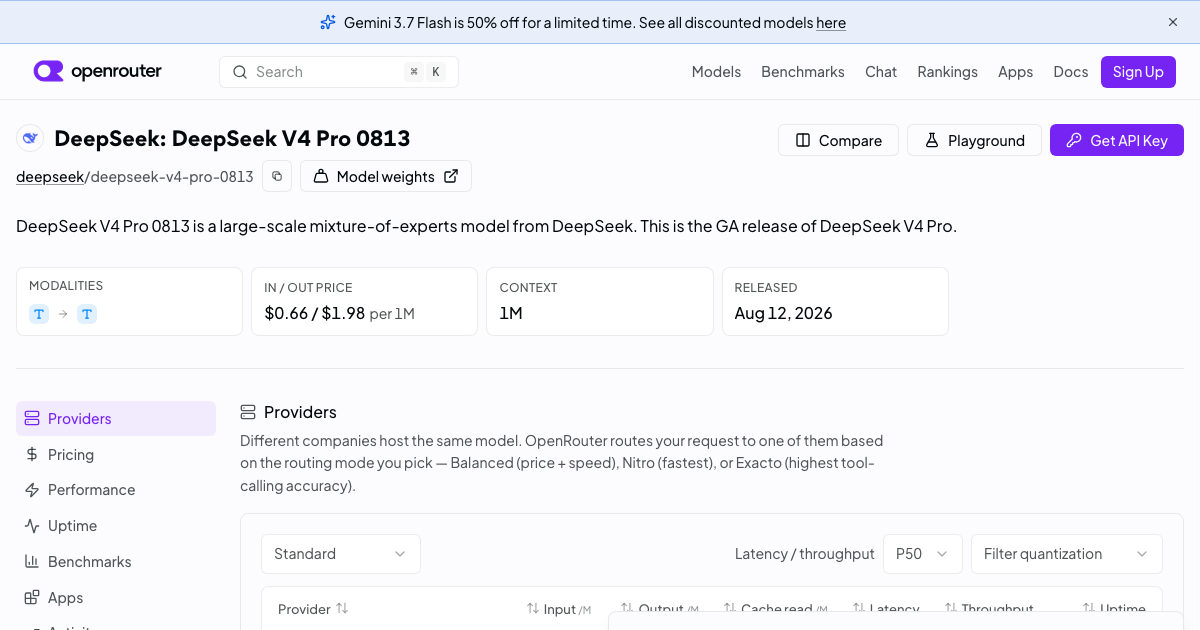Viewport: 1200px width, 630px height.
Task: Click the lock icon in Model weights
Action: pos(321,176)
